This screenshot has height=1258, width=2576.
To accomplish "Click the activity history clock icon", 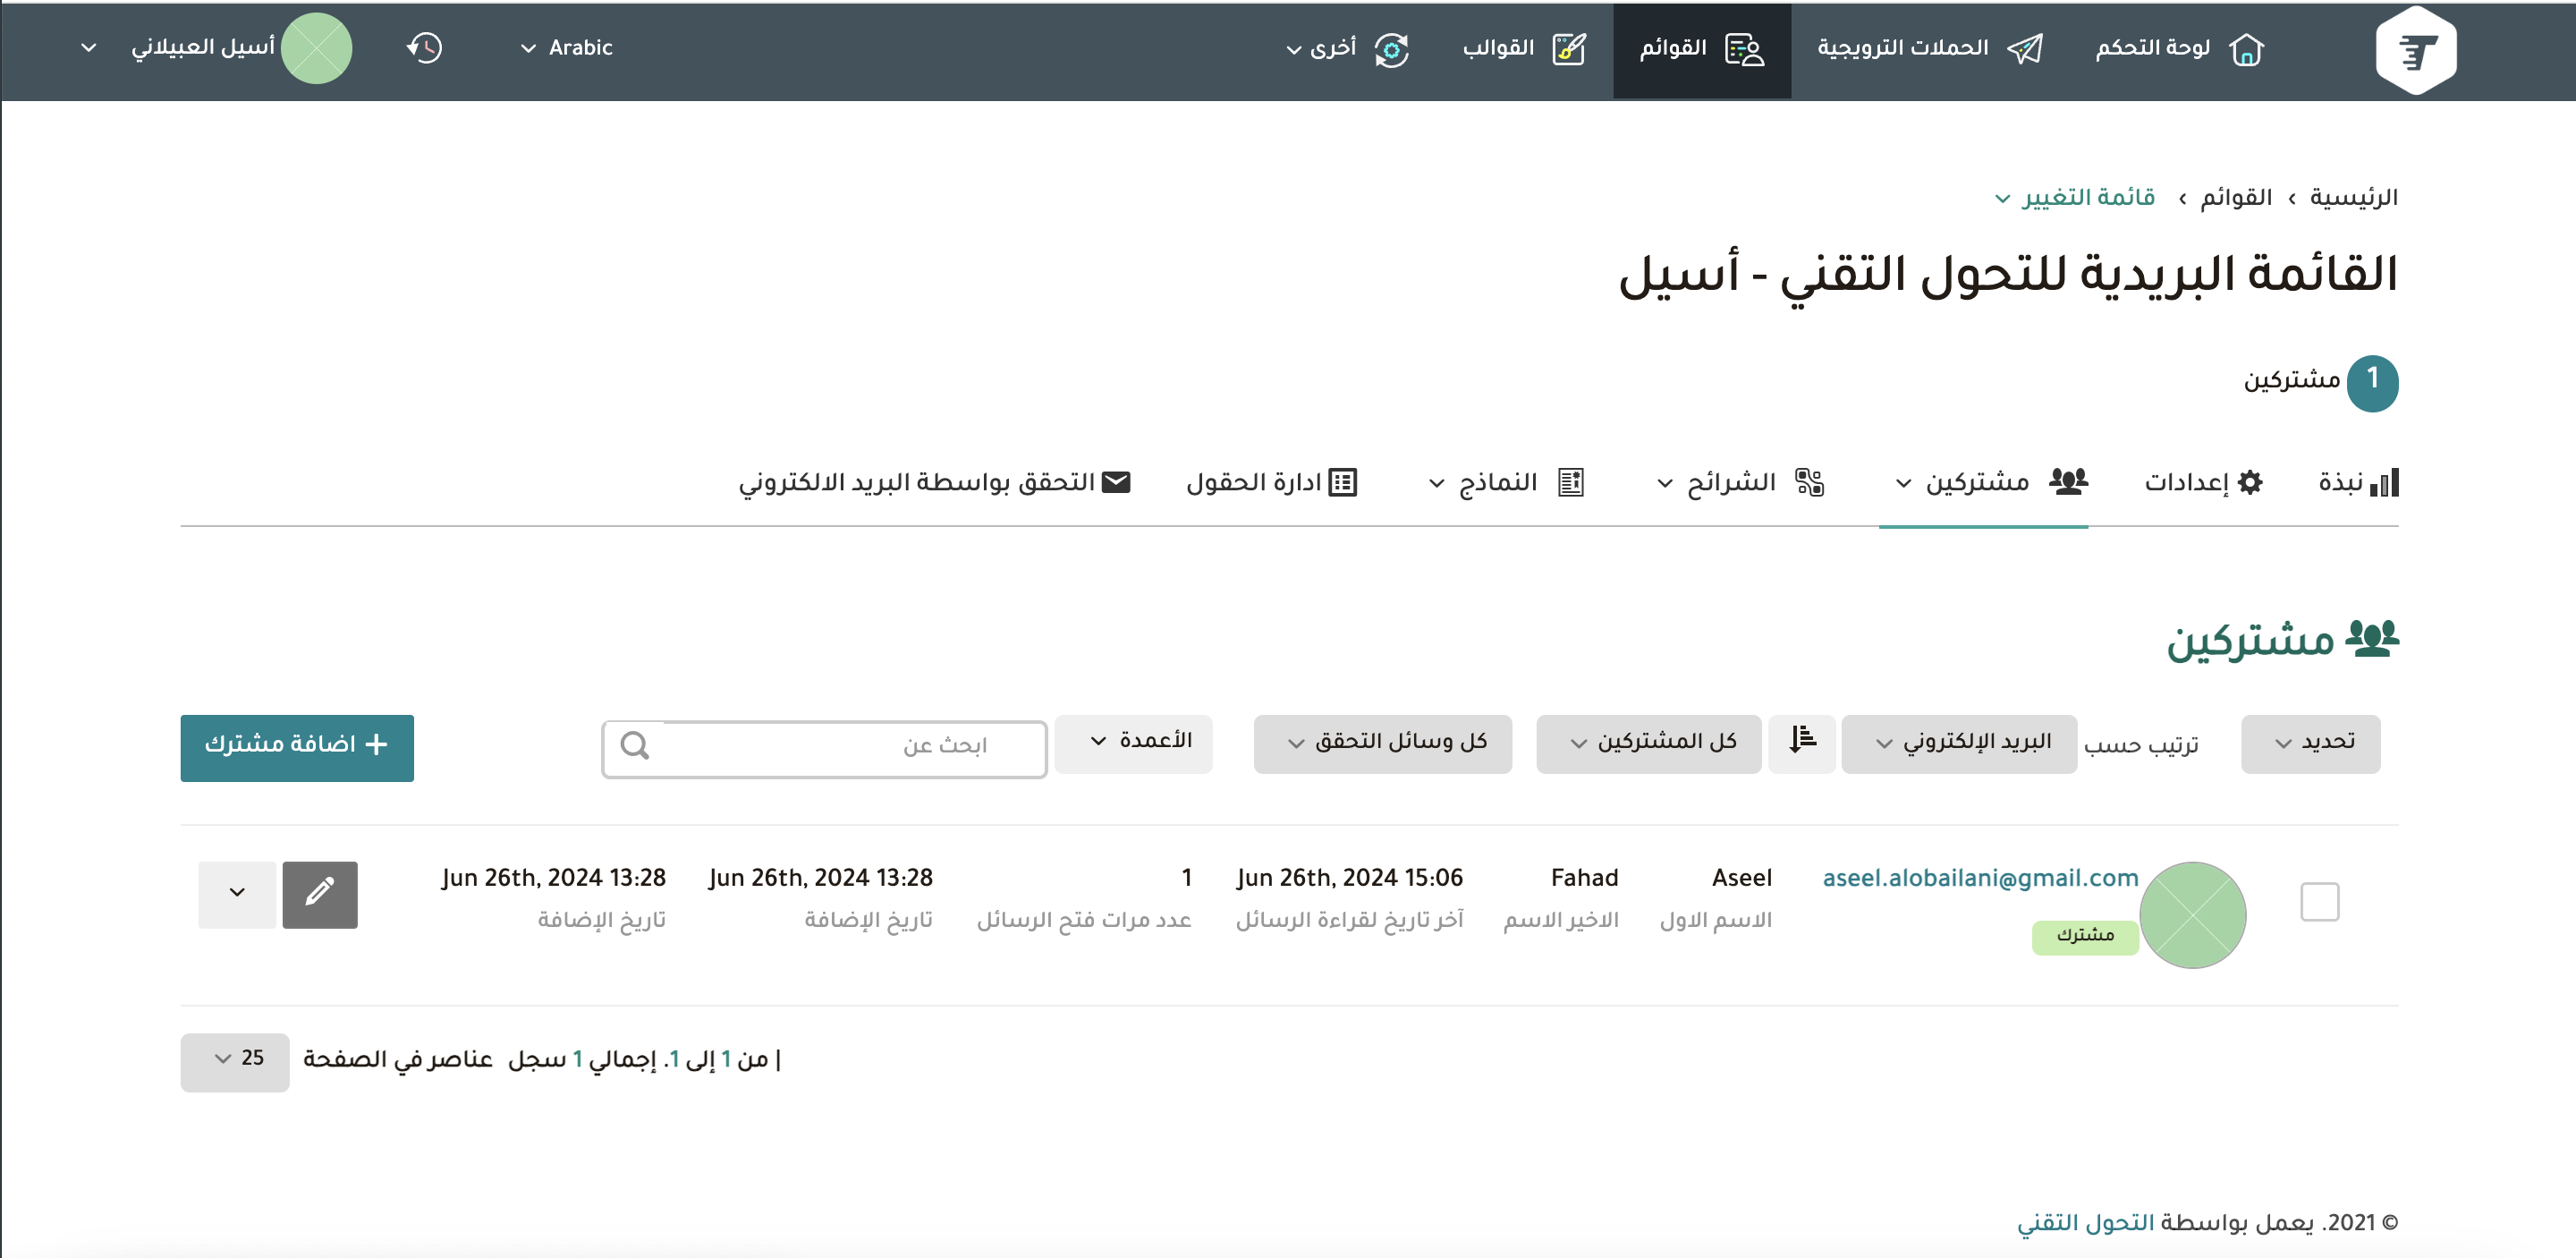I will [424, 48].
